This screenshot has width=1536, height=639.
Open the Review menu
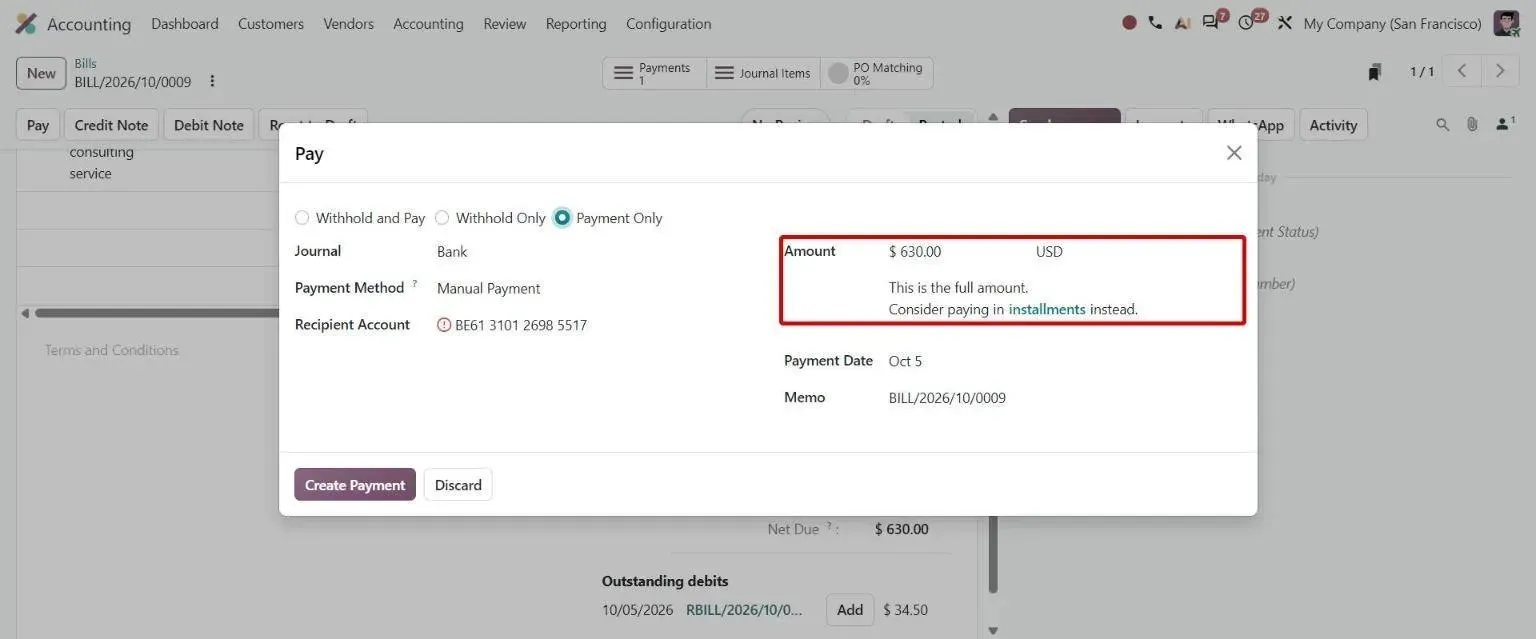[x=505, y=23]
